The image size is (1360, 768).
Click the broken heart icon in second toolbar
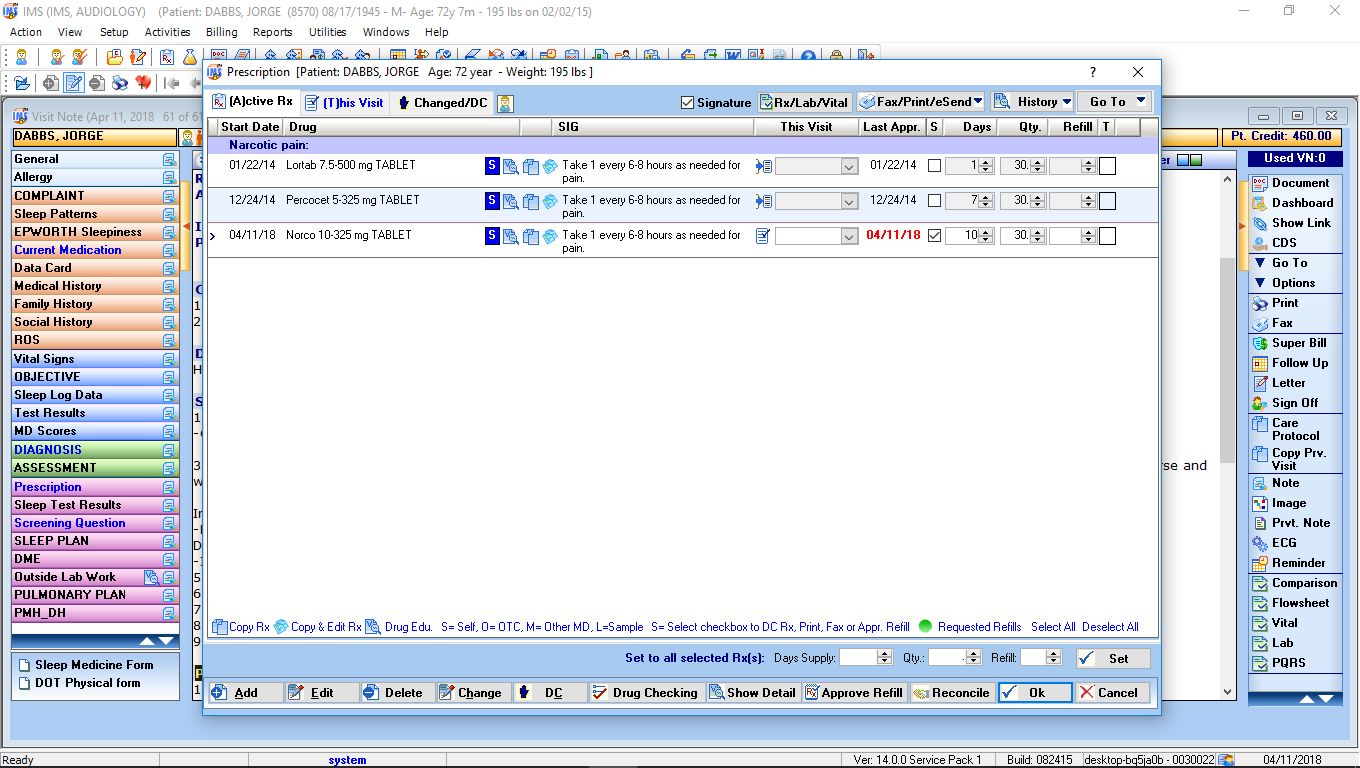tap(143, 83)
